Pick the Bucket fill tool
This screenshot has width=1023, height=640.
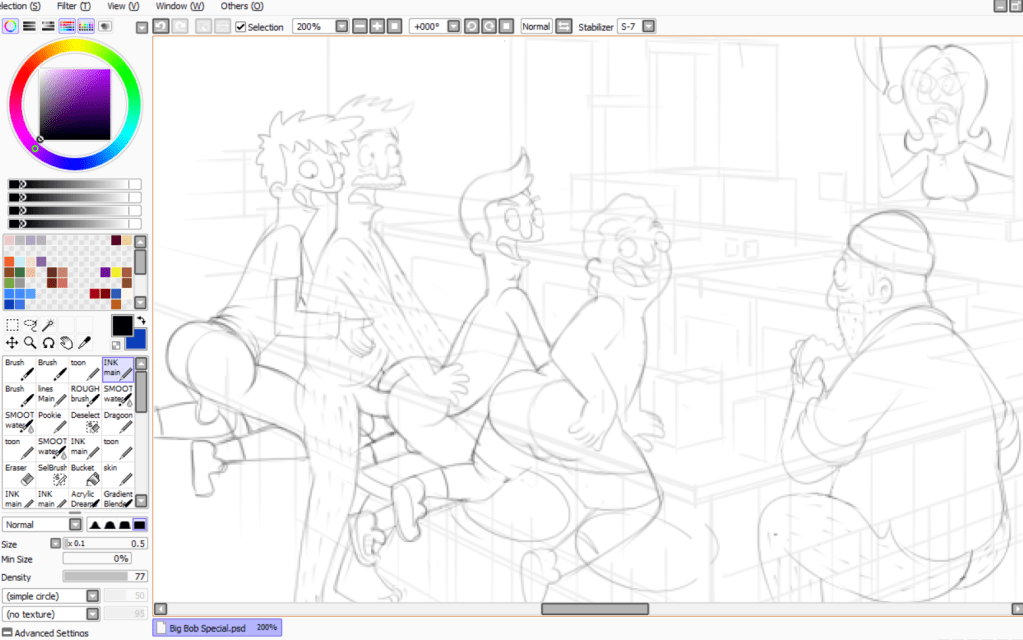pos(83,474)
